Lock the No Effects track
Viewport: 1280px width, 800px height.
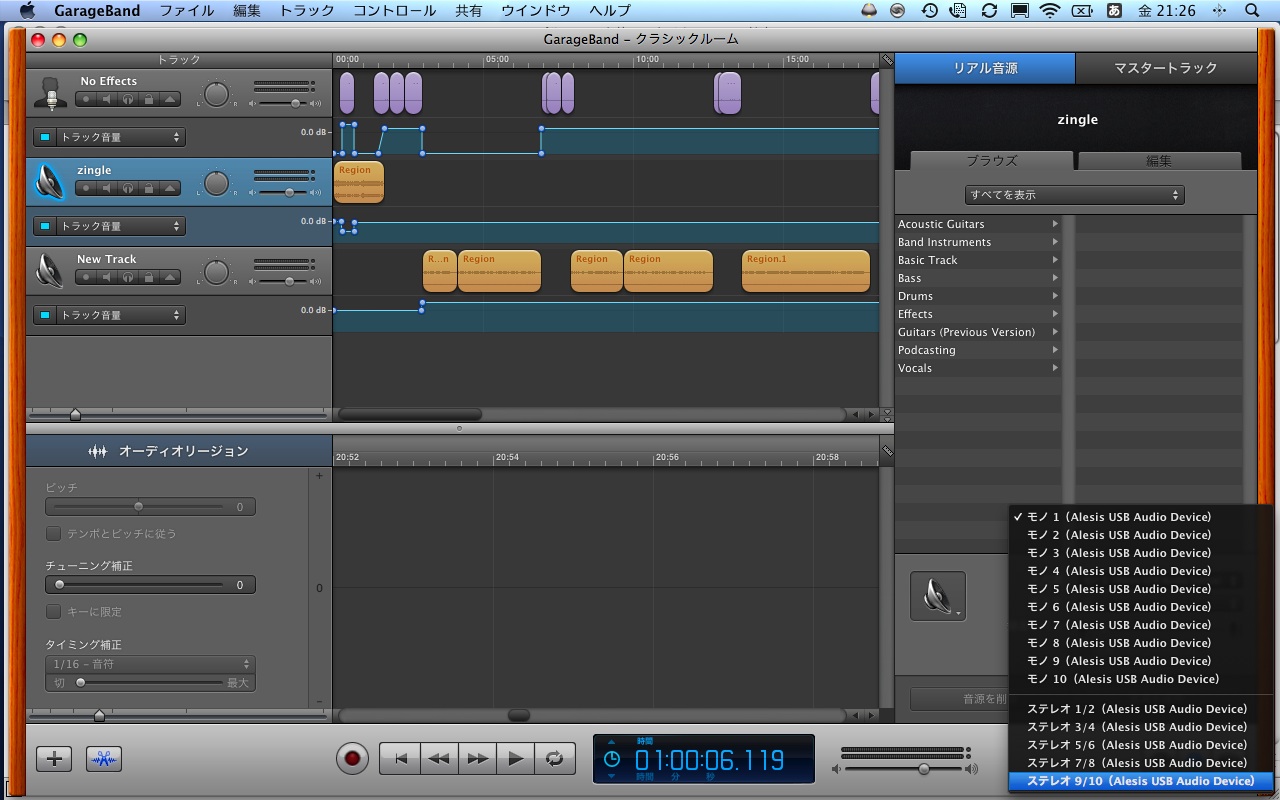coord(149,99)
